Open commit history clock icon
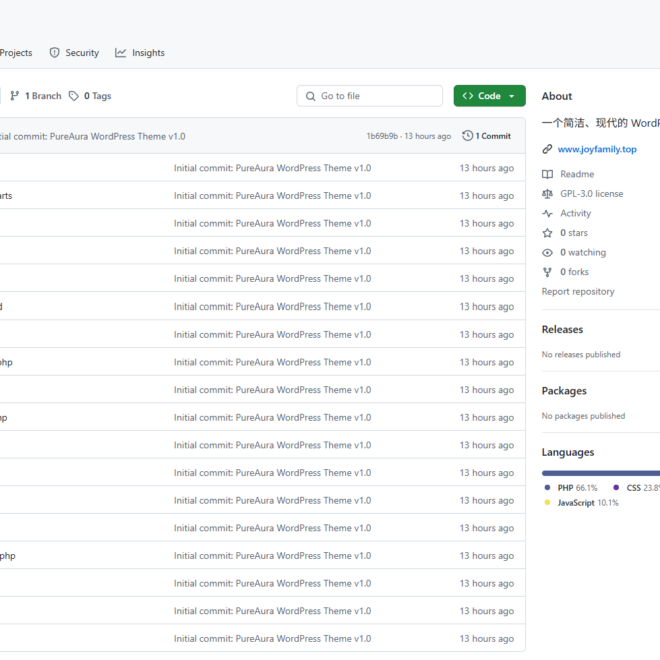The height and width of the screenshot is (660, 660). click(x=467, y=136)
